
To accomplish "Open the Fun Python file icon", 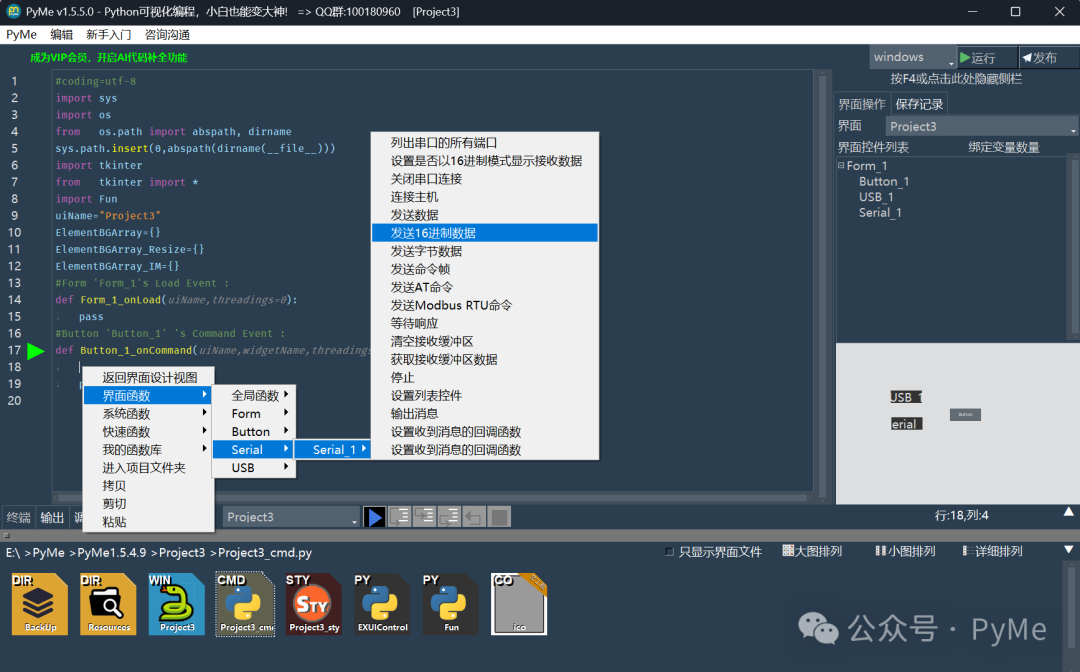I will click(x=448, y=603).
